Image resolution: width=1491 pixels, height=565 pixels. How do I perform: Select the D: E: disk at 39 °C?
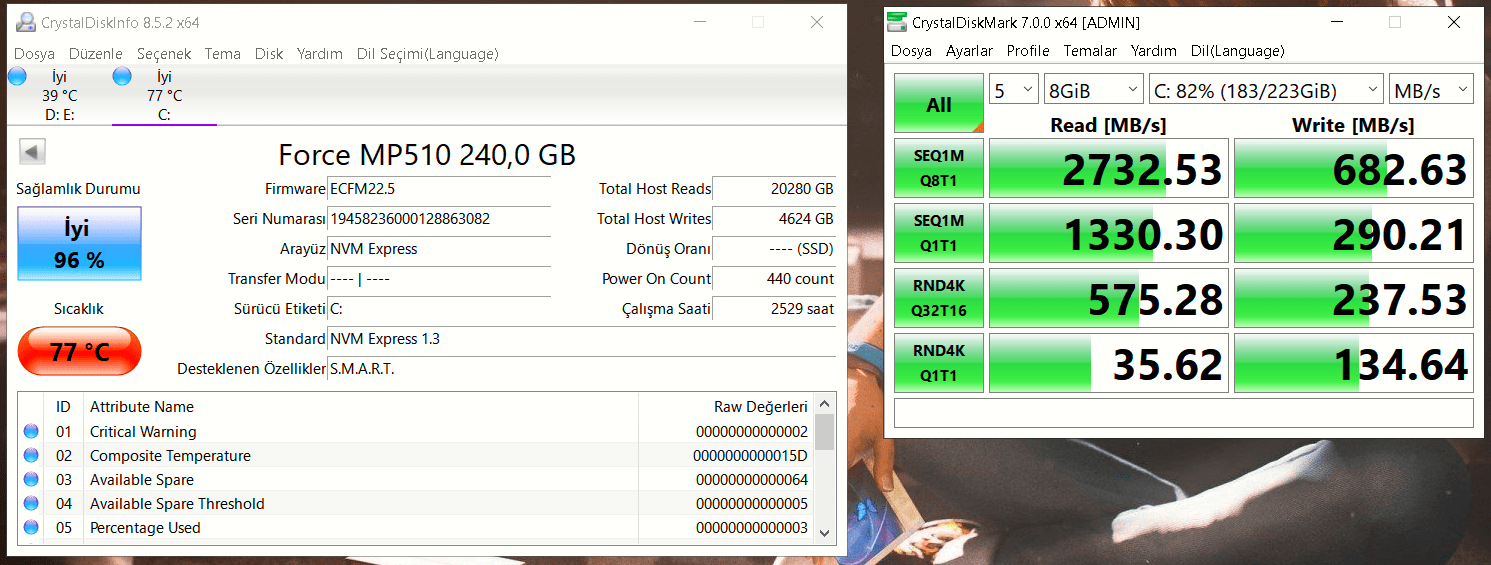pos(59,96)
